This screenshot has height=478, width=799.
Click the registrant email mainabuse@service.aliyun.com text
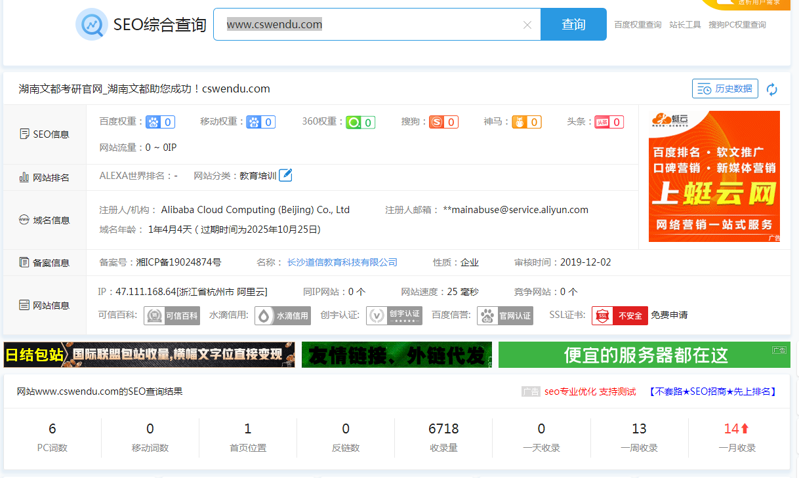click(516, 209)
